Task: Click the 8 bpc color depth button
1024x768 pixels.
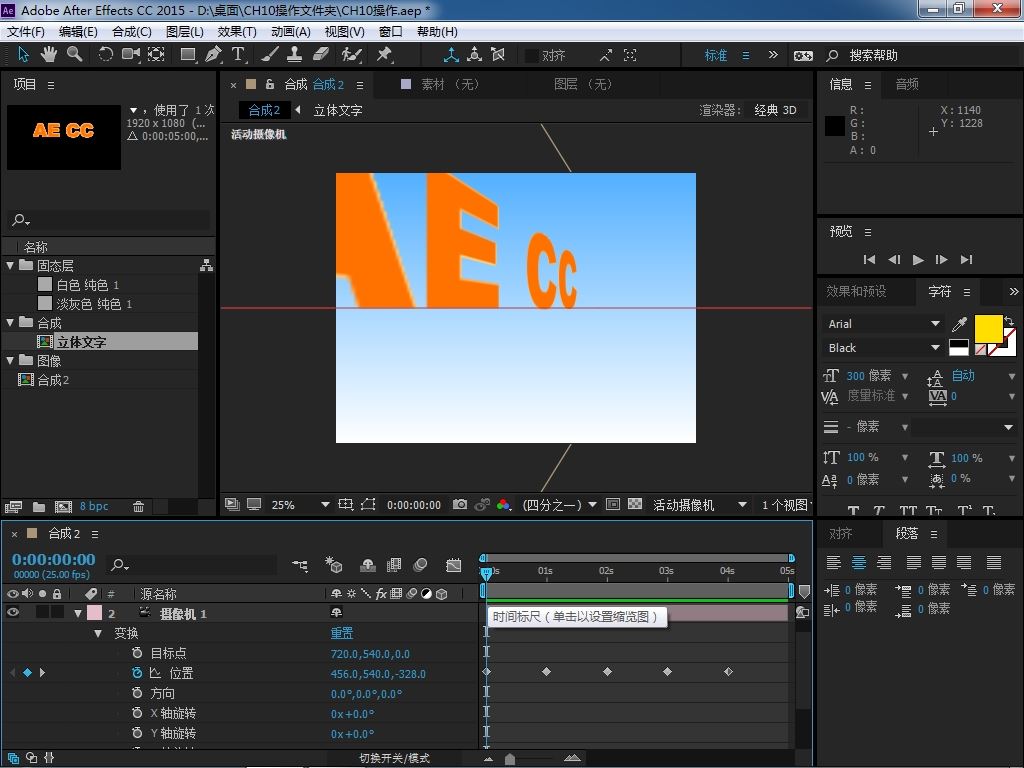Action: [x=94, y=506]
